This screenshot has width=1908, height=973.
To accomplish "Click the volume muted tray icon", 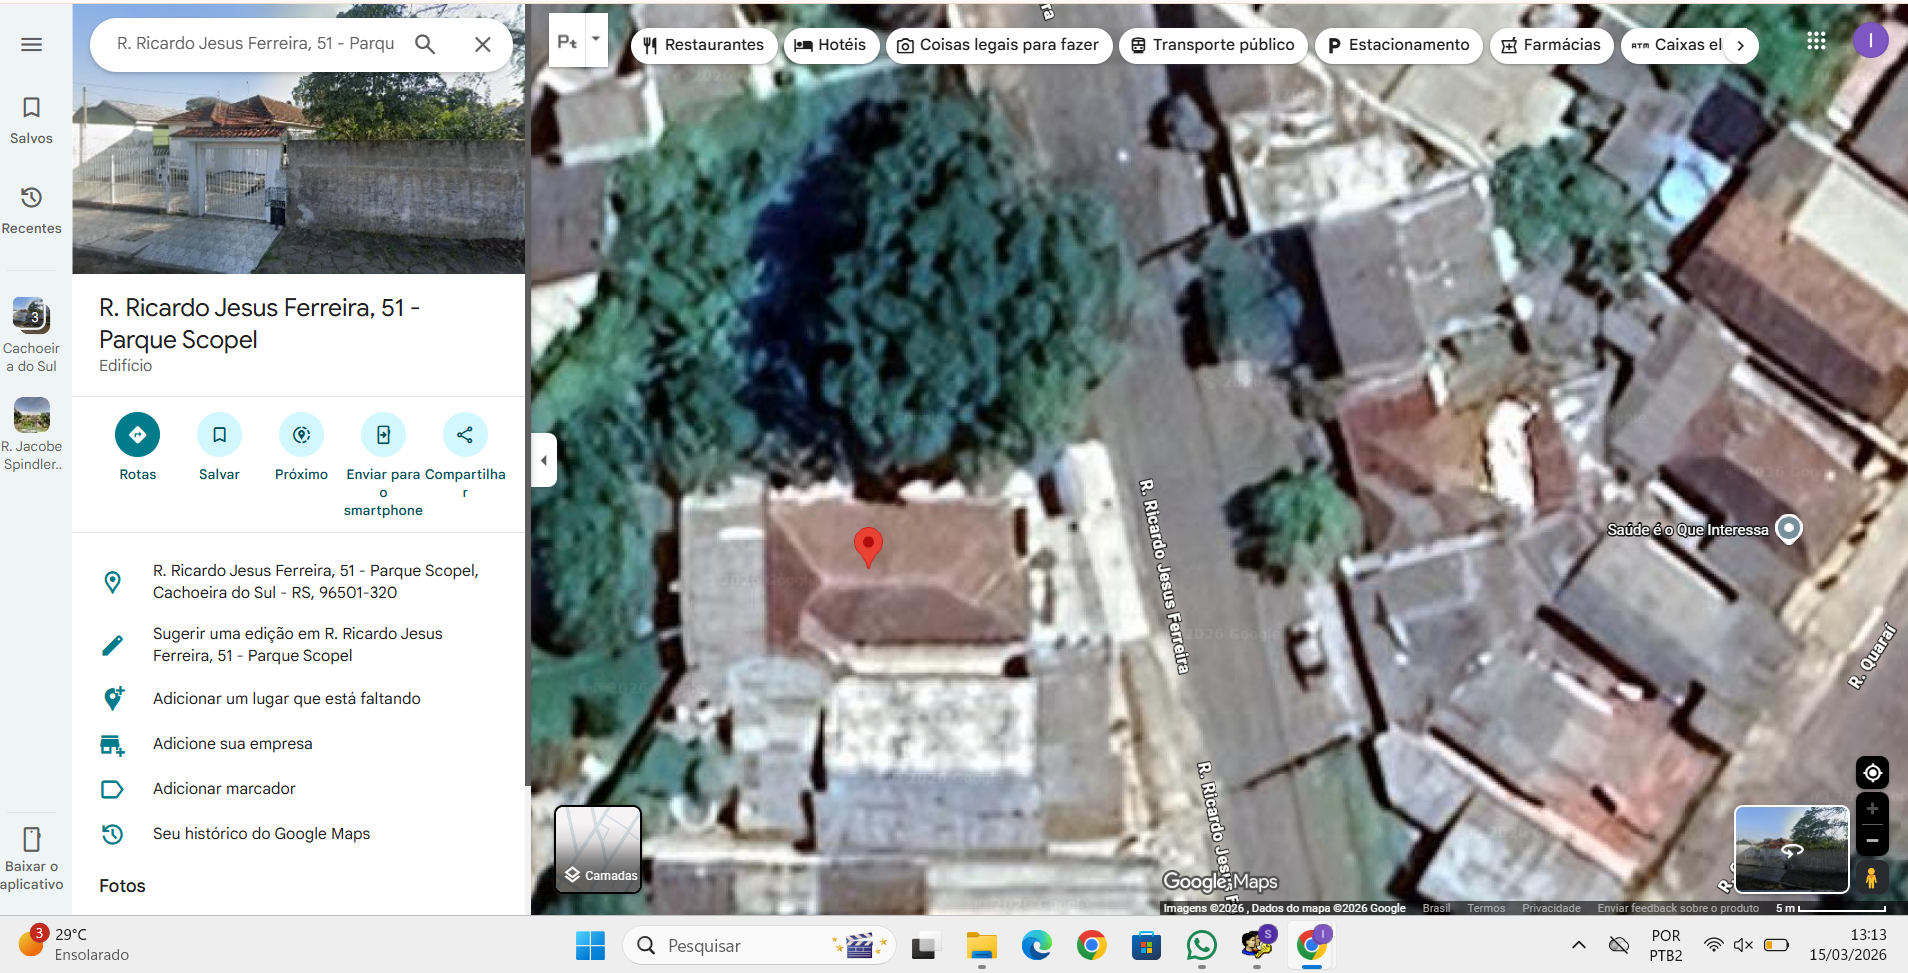I will (x=1744, y=945).
